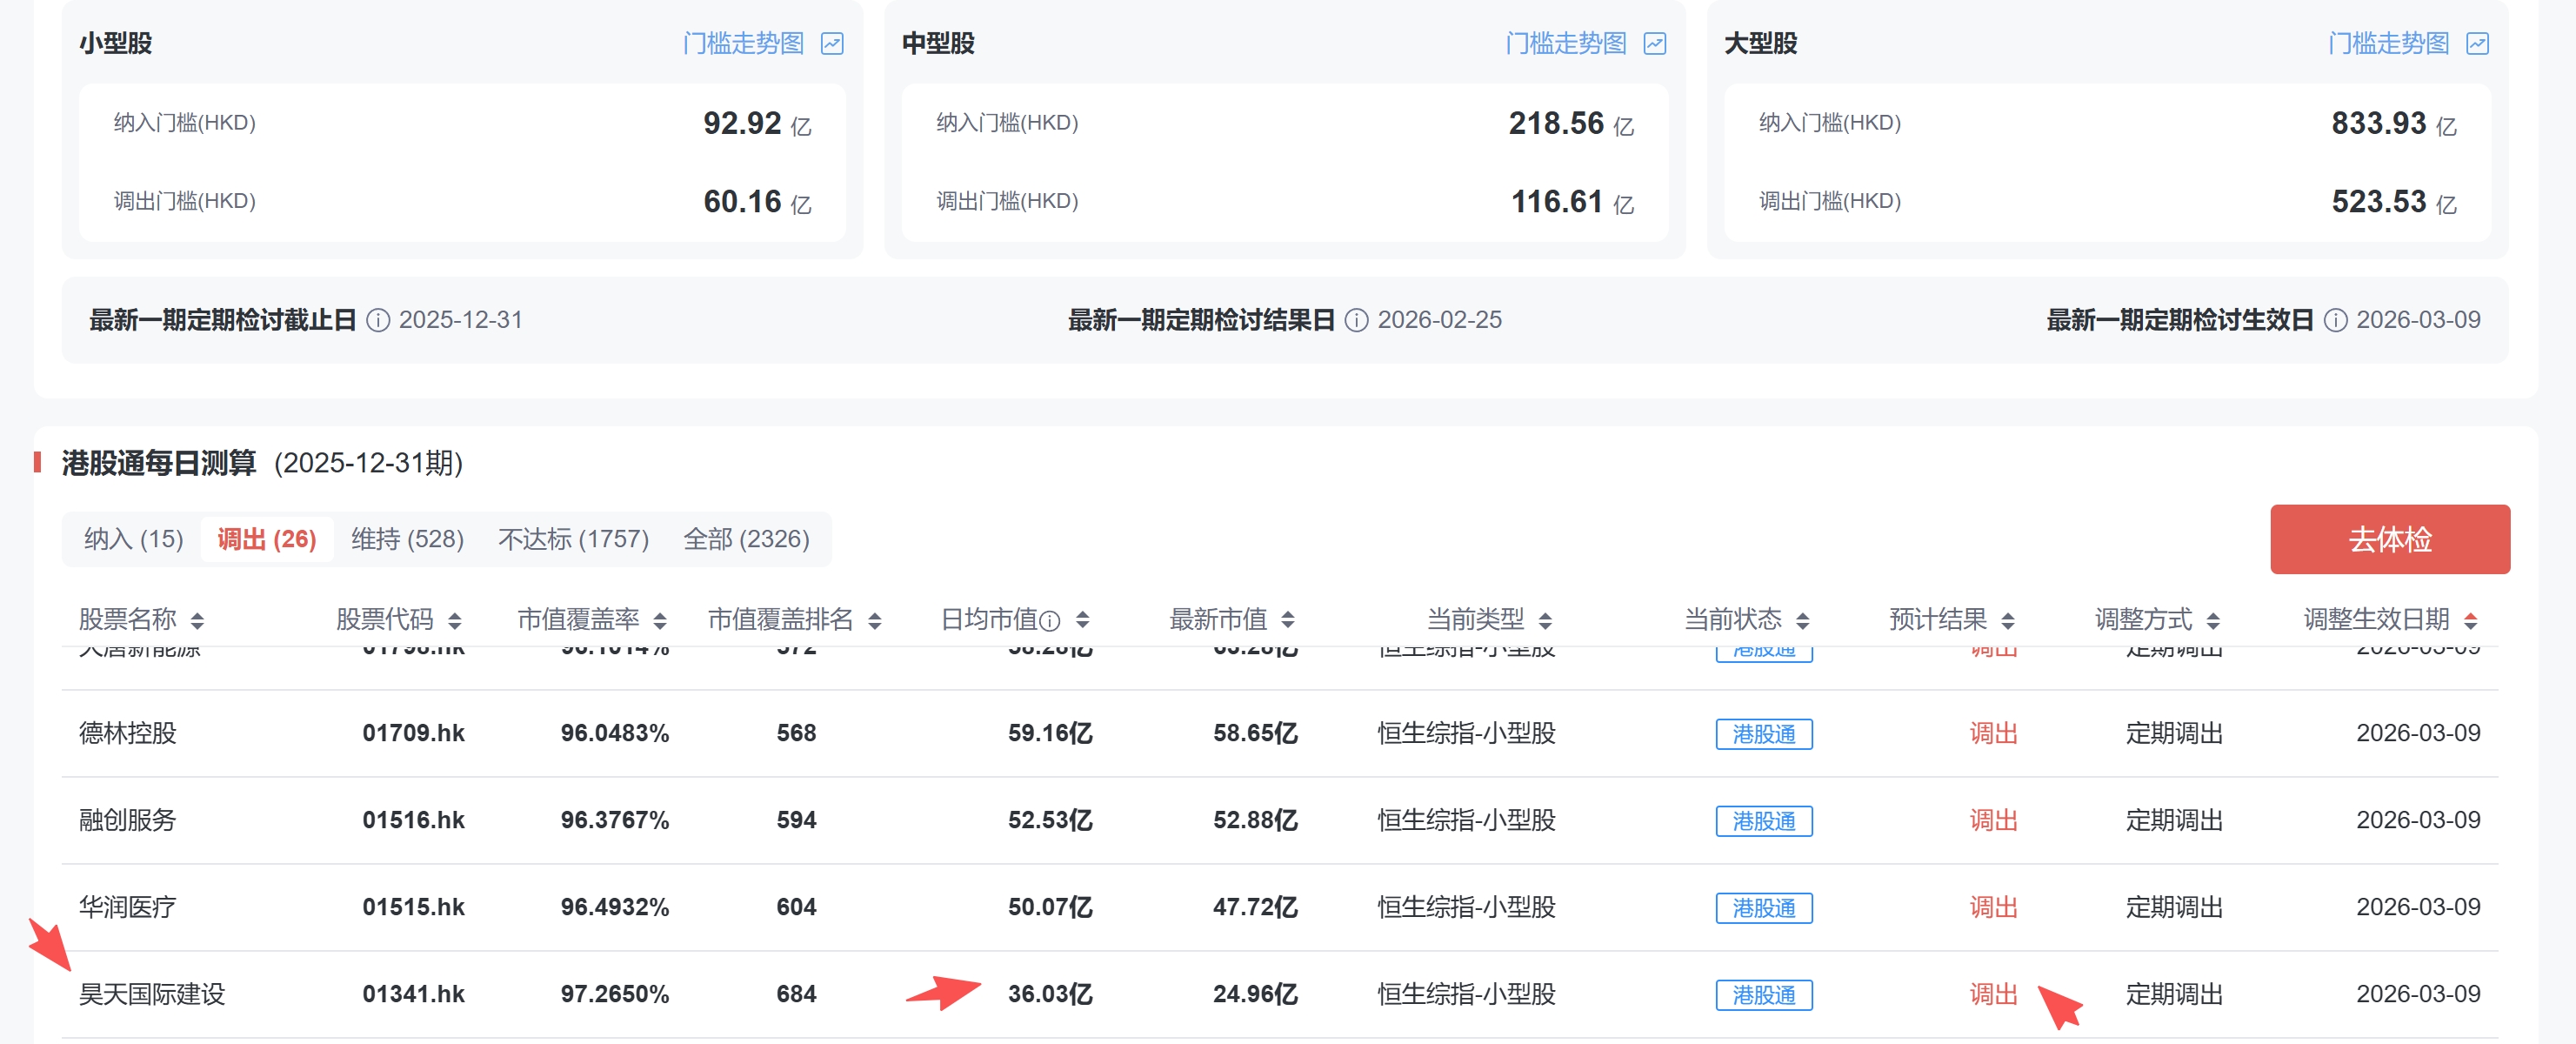Click info icon in 日均市值 column header
This screenshot has width=2576, height=1044.
1049,621
